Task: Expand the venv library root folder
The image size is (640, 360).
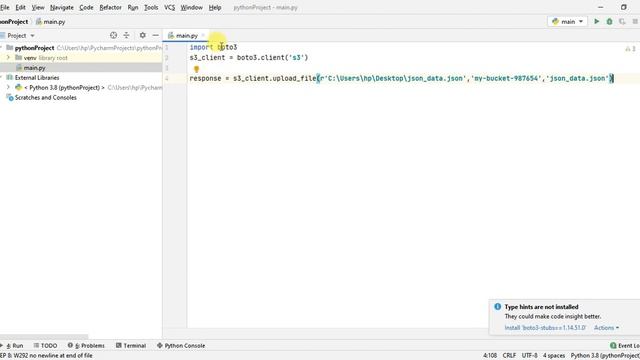Action: coord(8,58)
